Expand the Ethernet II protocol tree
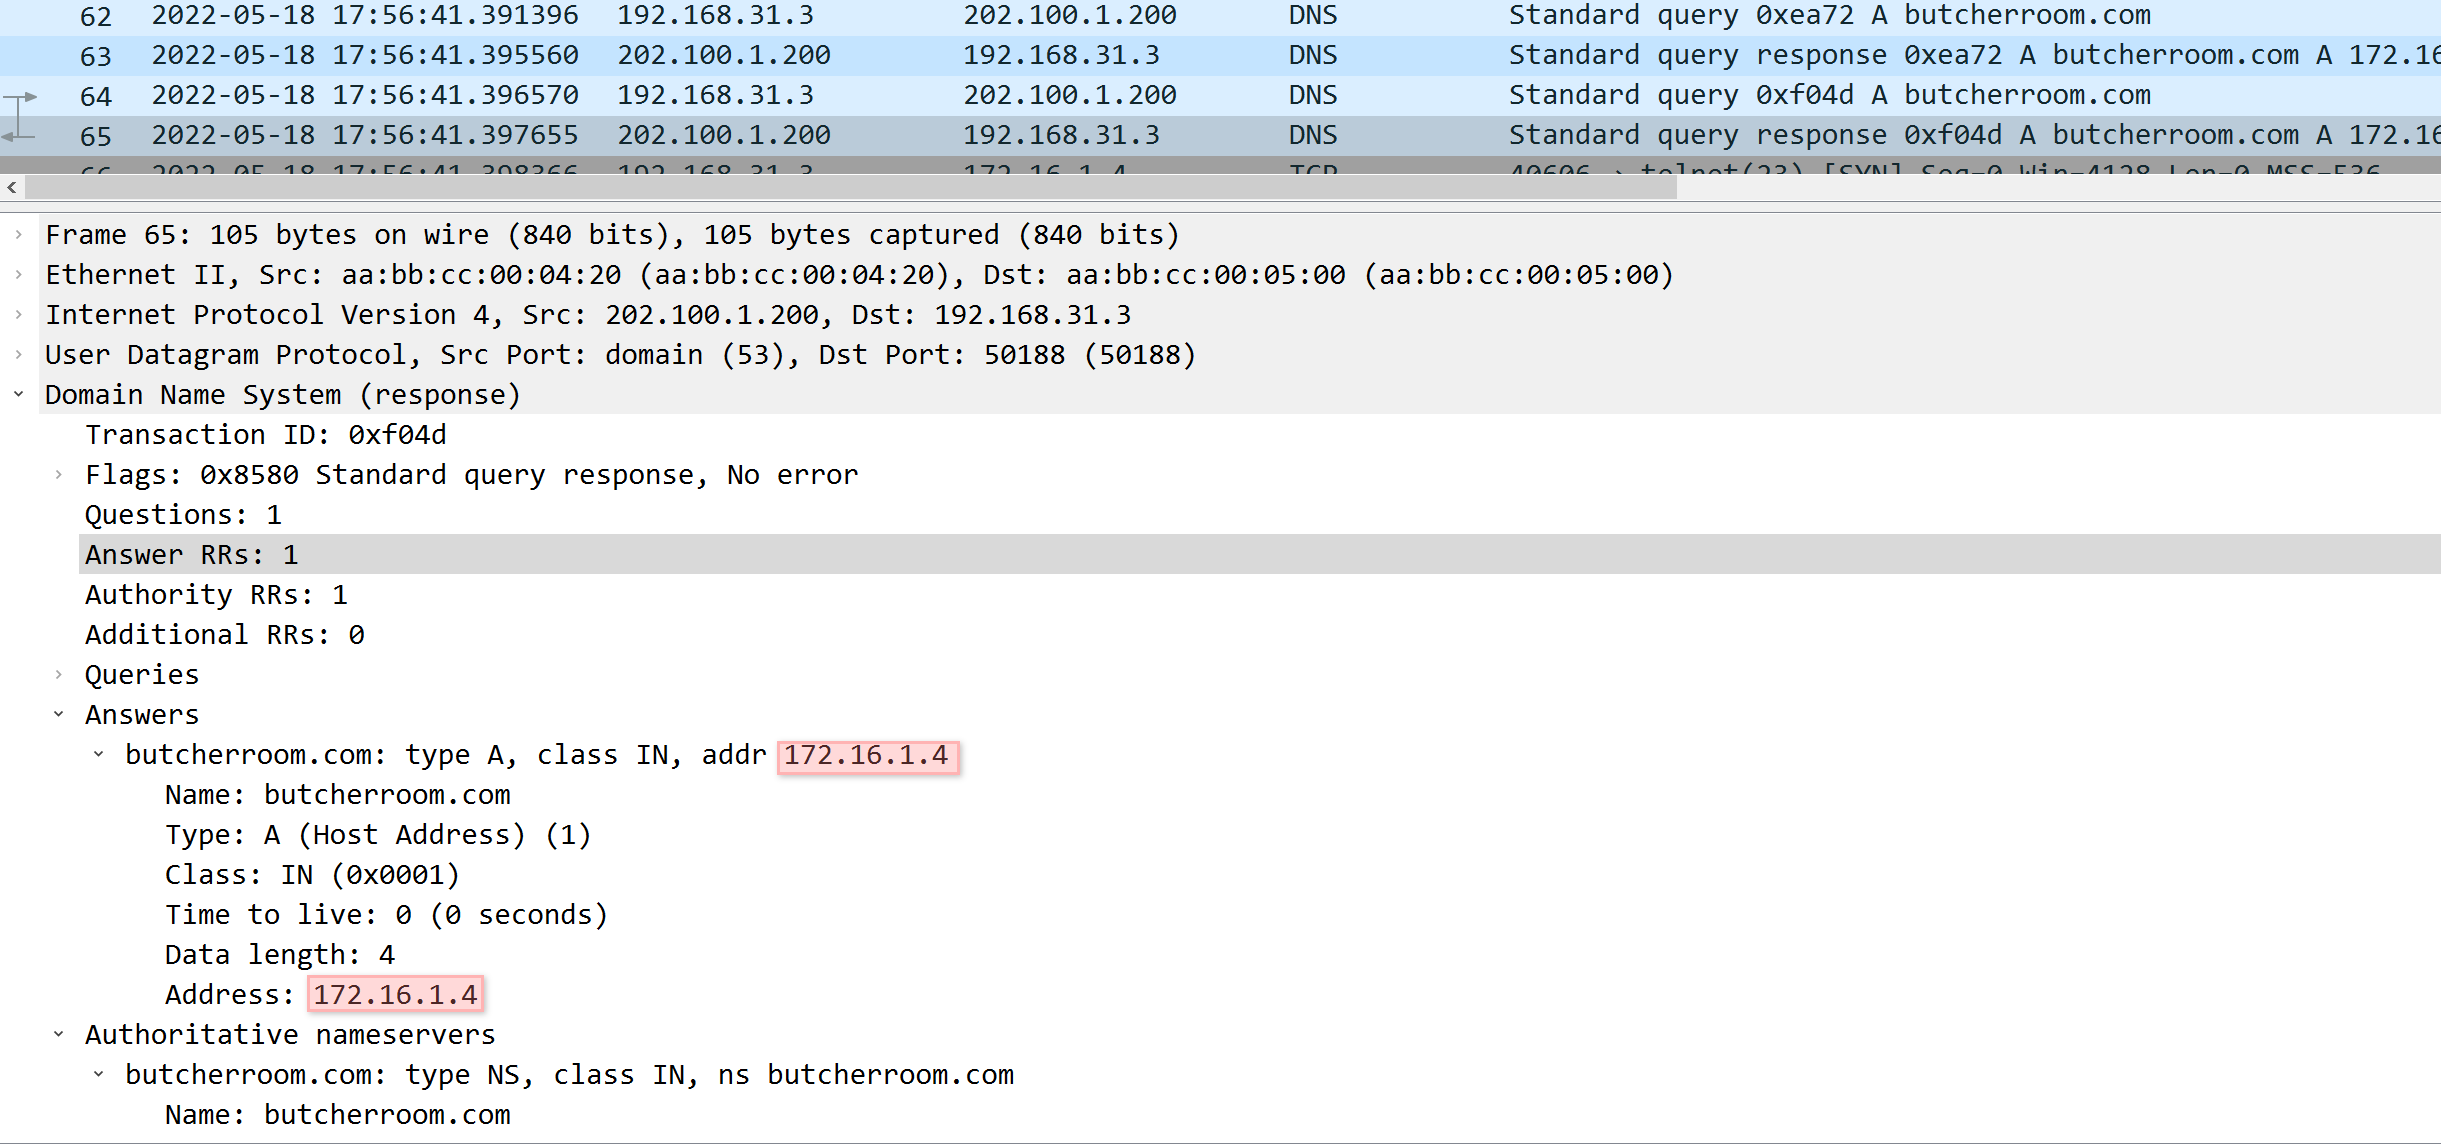Image resolution: width=2441 pixels, height=1144 pixels. coord(18,275)
